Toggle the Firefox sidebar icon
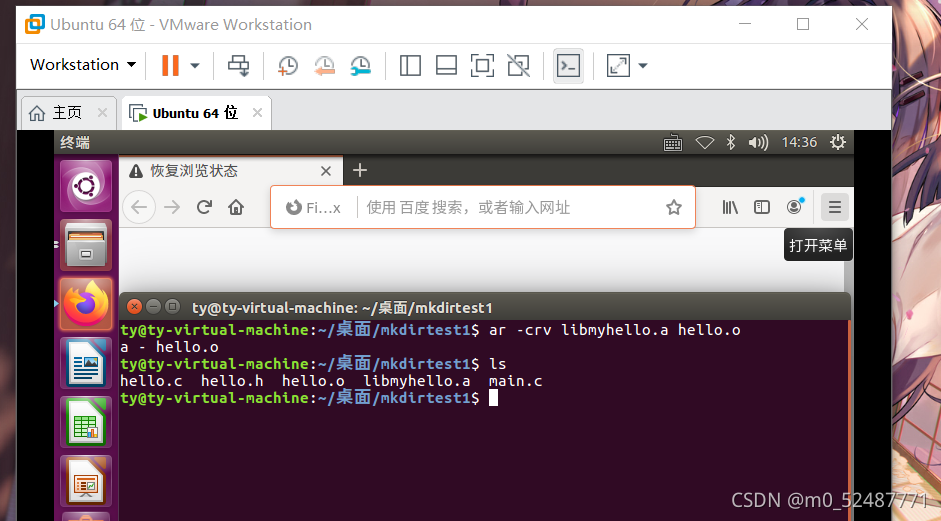Image resolution: width=941 pixels, height=521 pixels. click(x=762, y=207)
